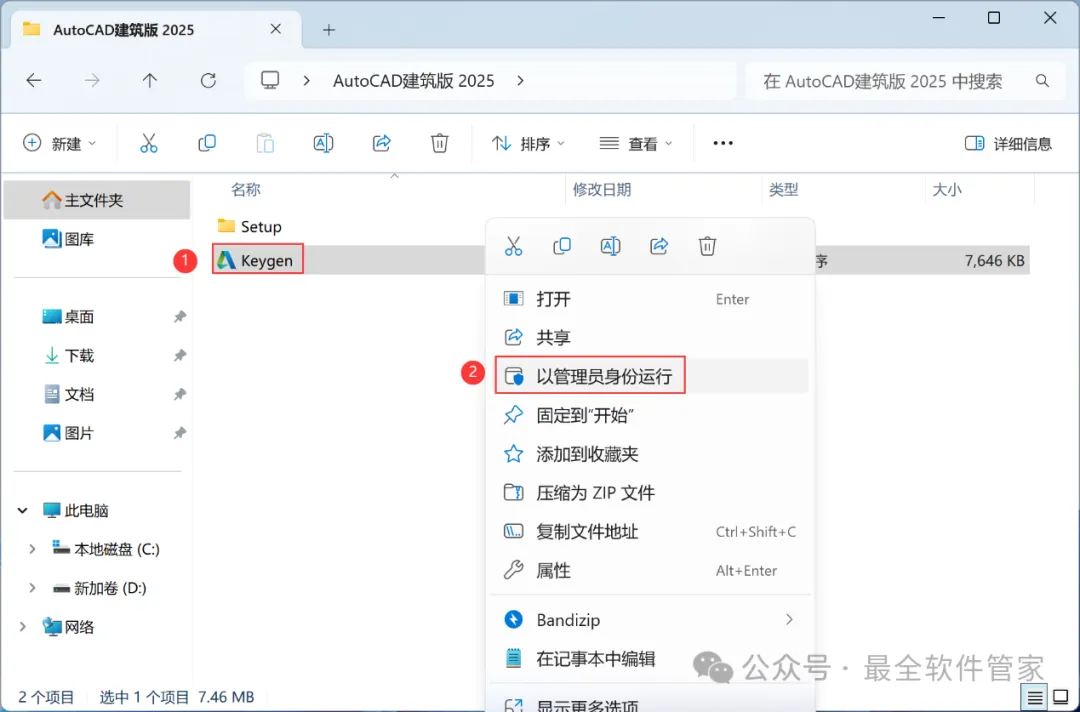Click the Share icon in the context menu
This screenshot has width=1080, height=712.
click(x=659, y=246)
